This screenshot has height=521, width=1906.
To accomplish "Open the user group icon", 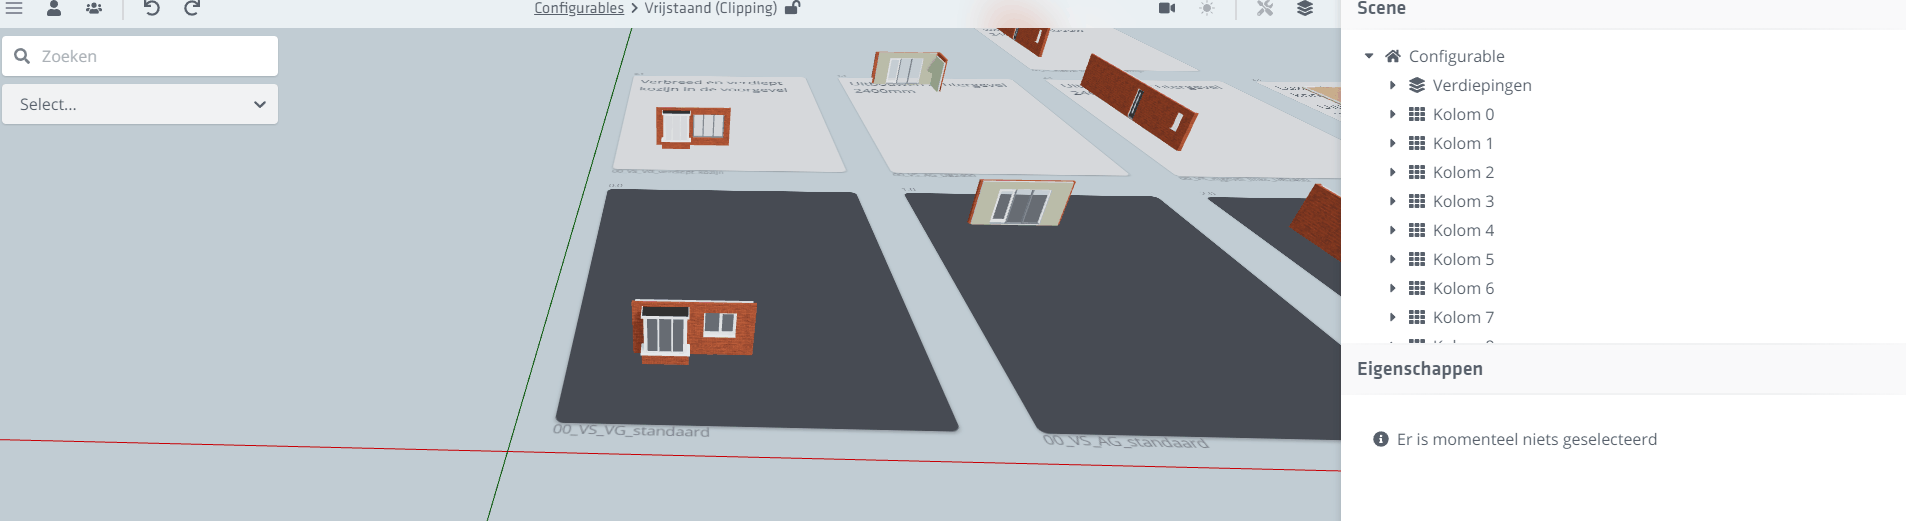I will coord(94,8).
